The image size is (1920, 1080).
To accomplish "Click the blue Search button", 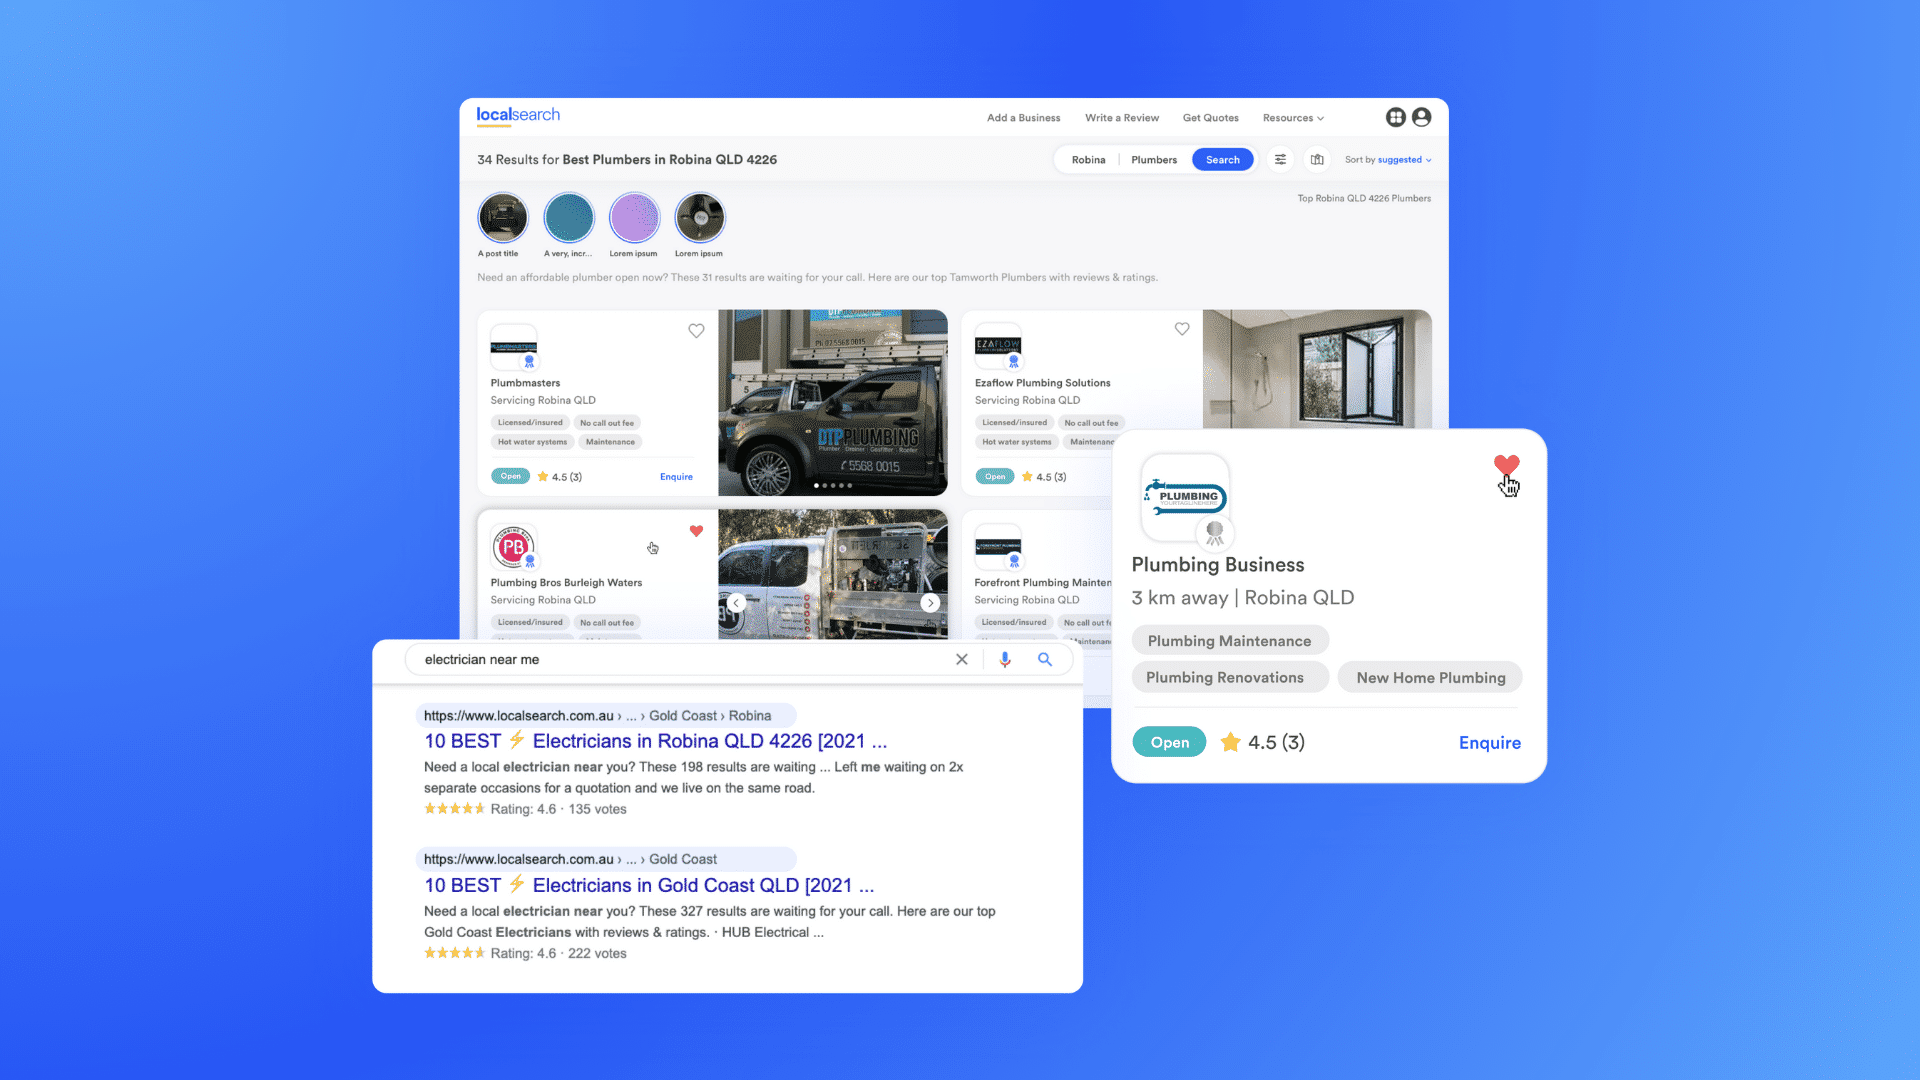I will [1222, 160].
